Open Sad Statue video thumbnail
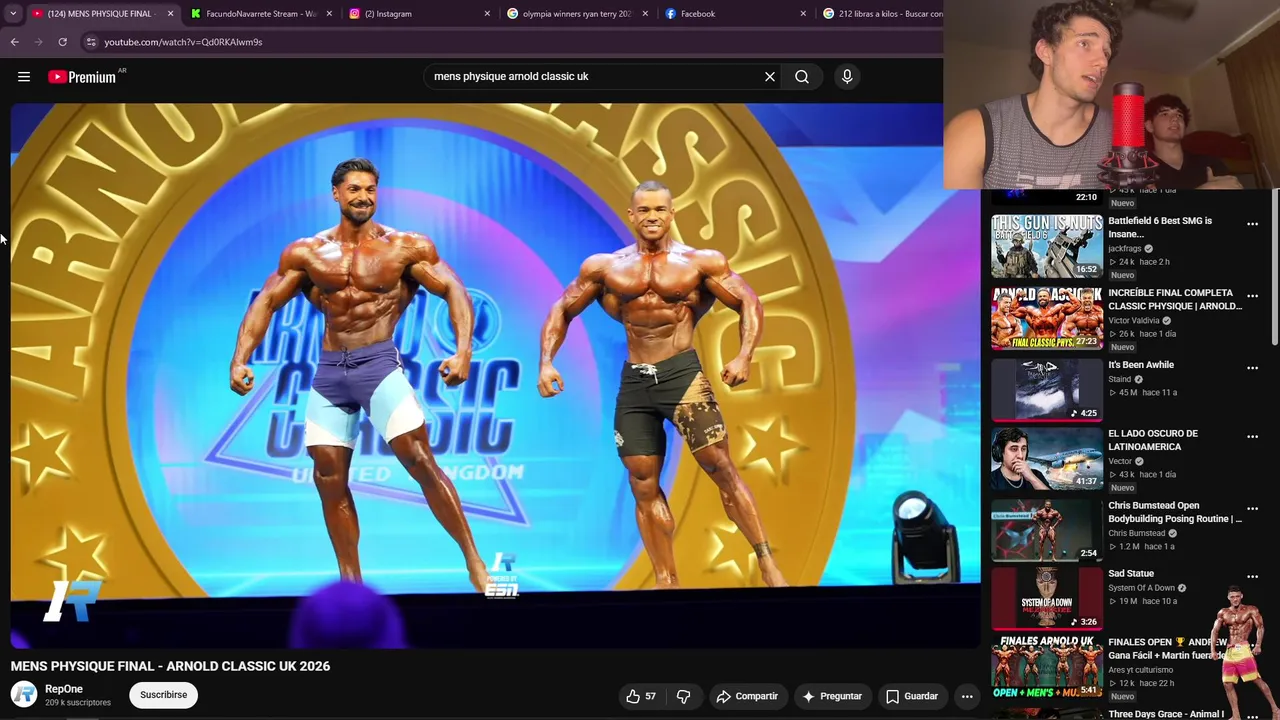 1047,599
